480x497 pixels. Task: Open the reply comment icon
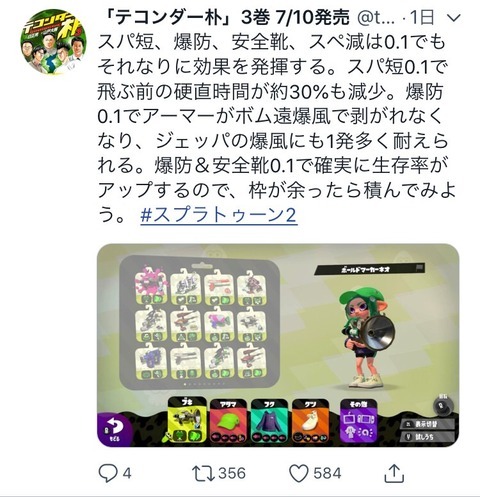point(108,473)
